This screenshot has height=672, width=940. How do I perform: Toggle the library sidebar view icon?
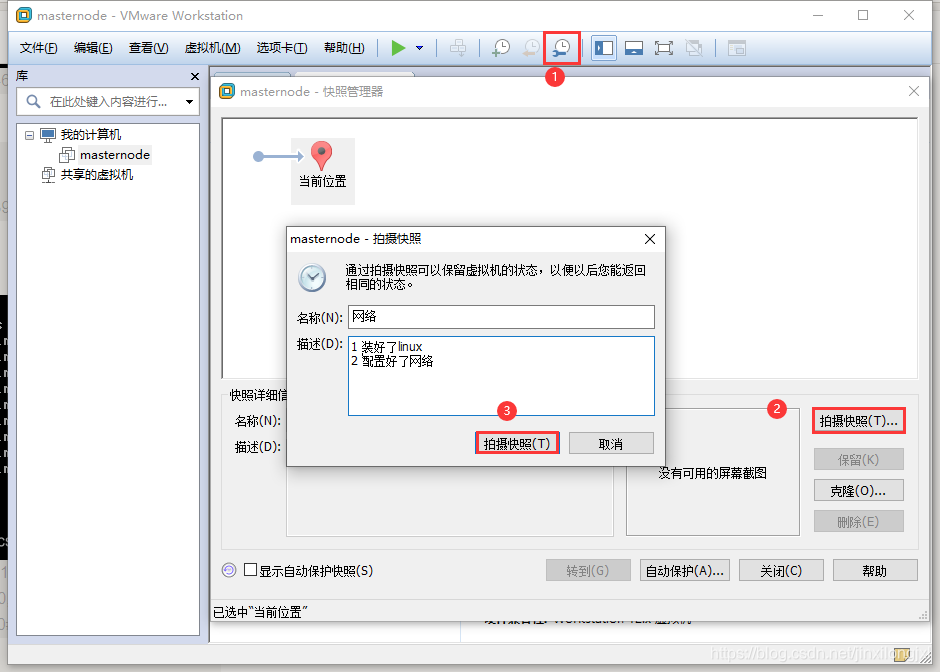tap(604, 48)
